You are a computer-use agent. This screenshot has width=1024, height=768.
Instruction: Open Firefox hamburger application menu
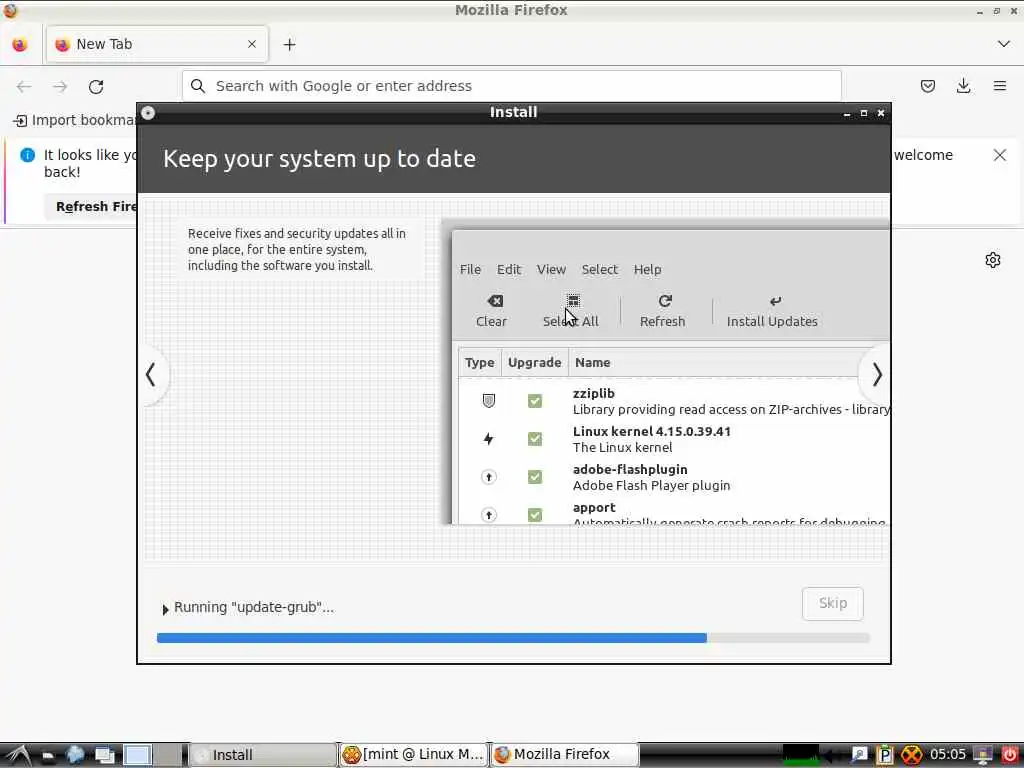999,86
